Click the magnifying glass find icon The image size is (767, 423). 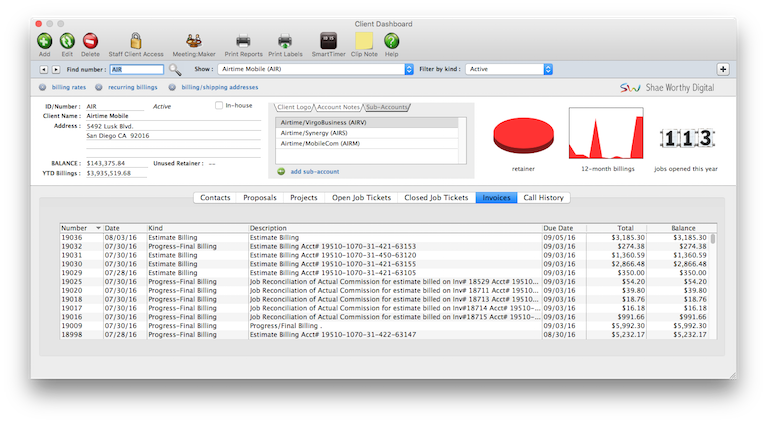pyautogui.click(x=175, y=70)
